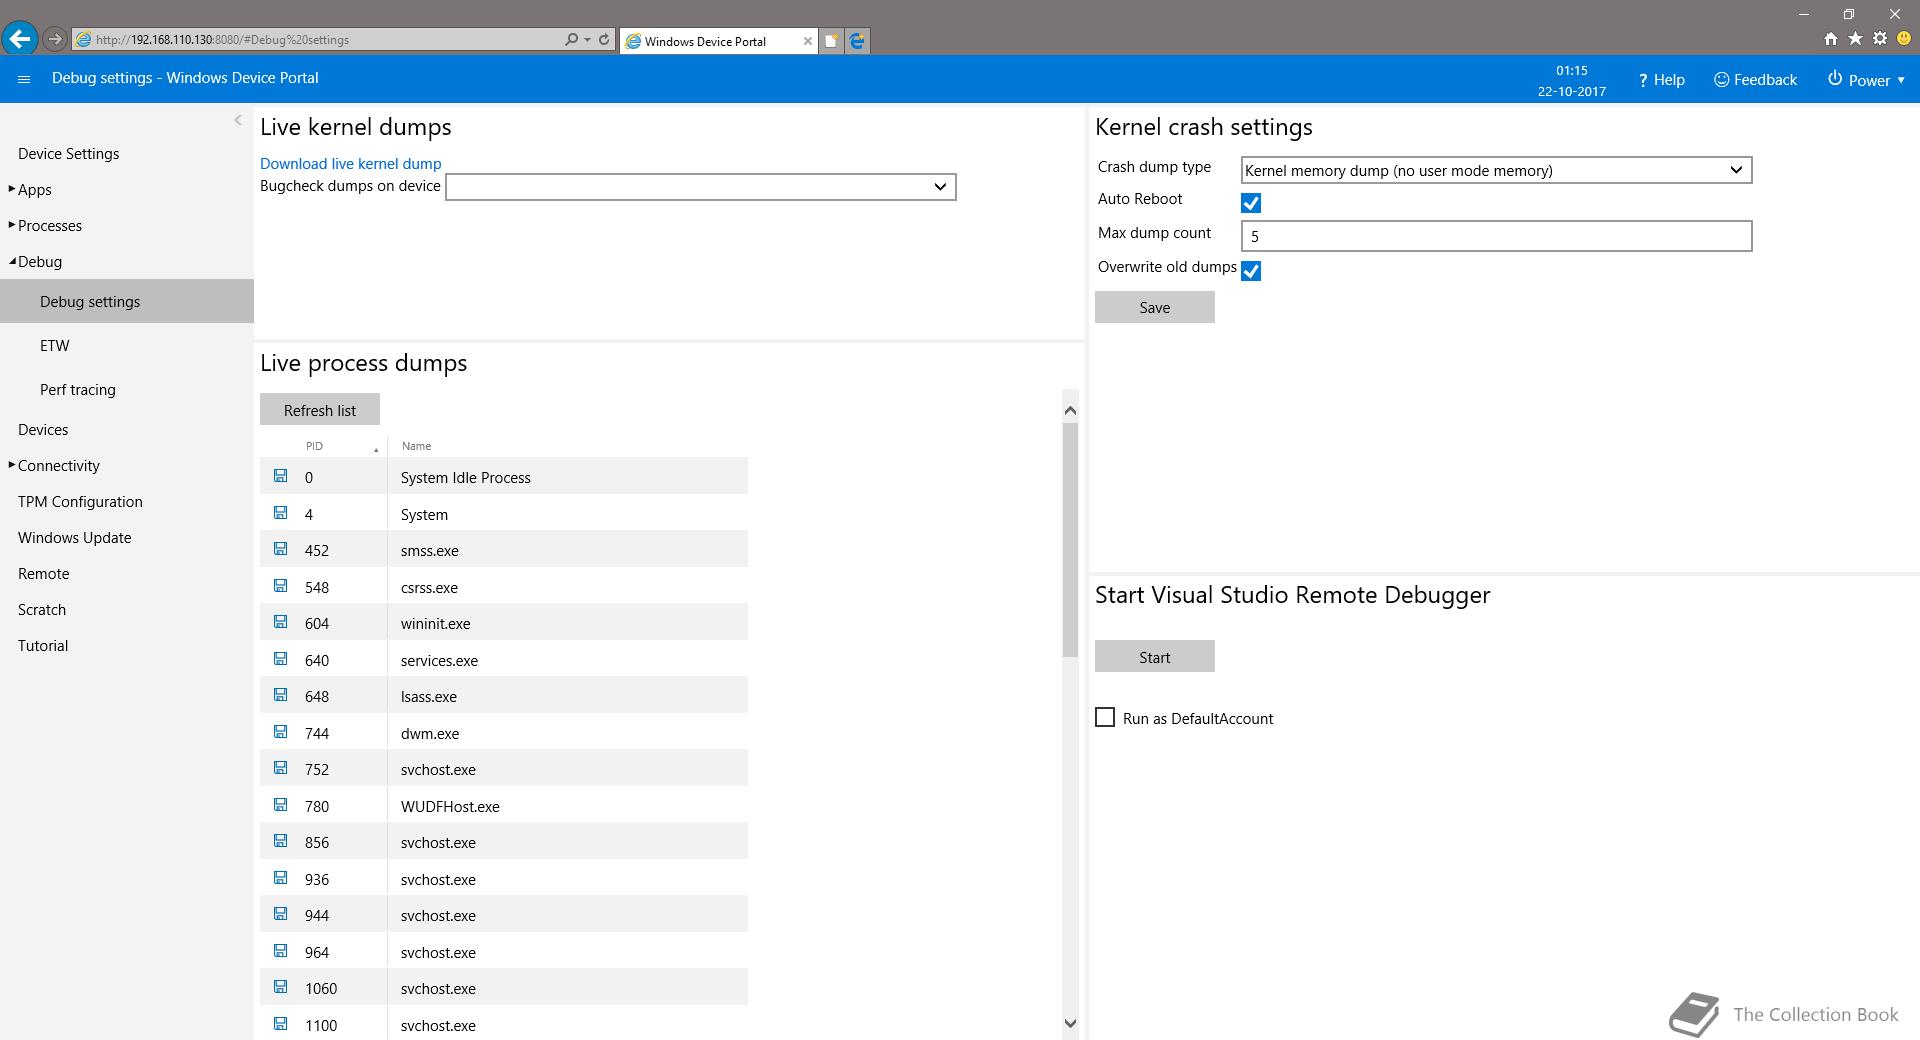
Task: Save dump for System process PID 4
Action: point(280,513)
